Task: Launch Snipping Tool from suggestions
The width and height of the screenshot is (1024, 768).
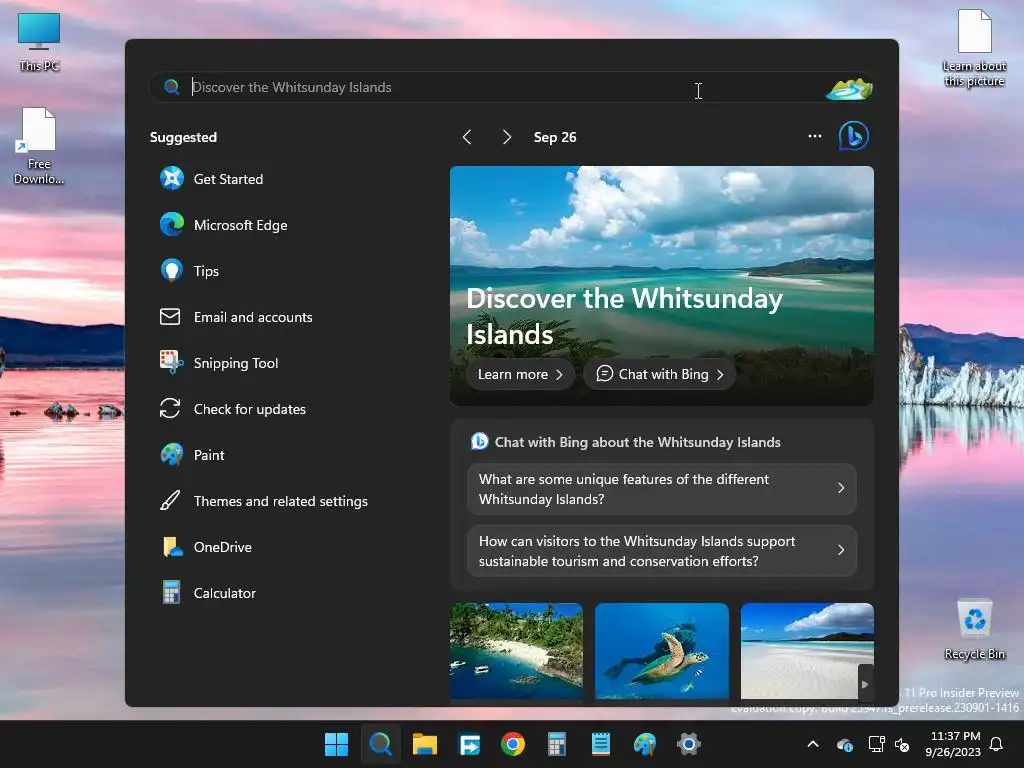Action: pyautogui.click(x=219, y=363)
